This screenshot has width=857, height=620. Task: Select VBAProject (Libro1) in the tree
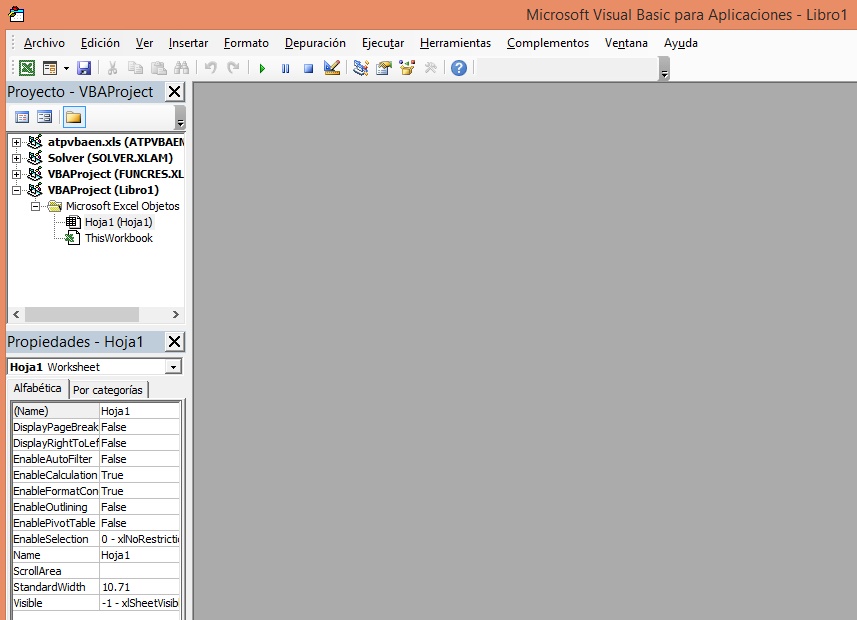(x=103, y=190)
